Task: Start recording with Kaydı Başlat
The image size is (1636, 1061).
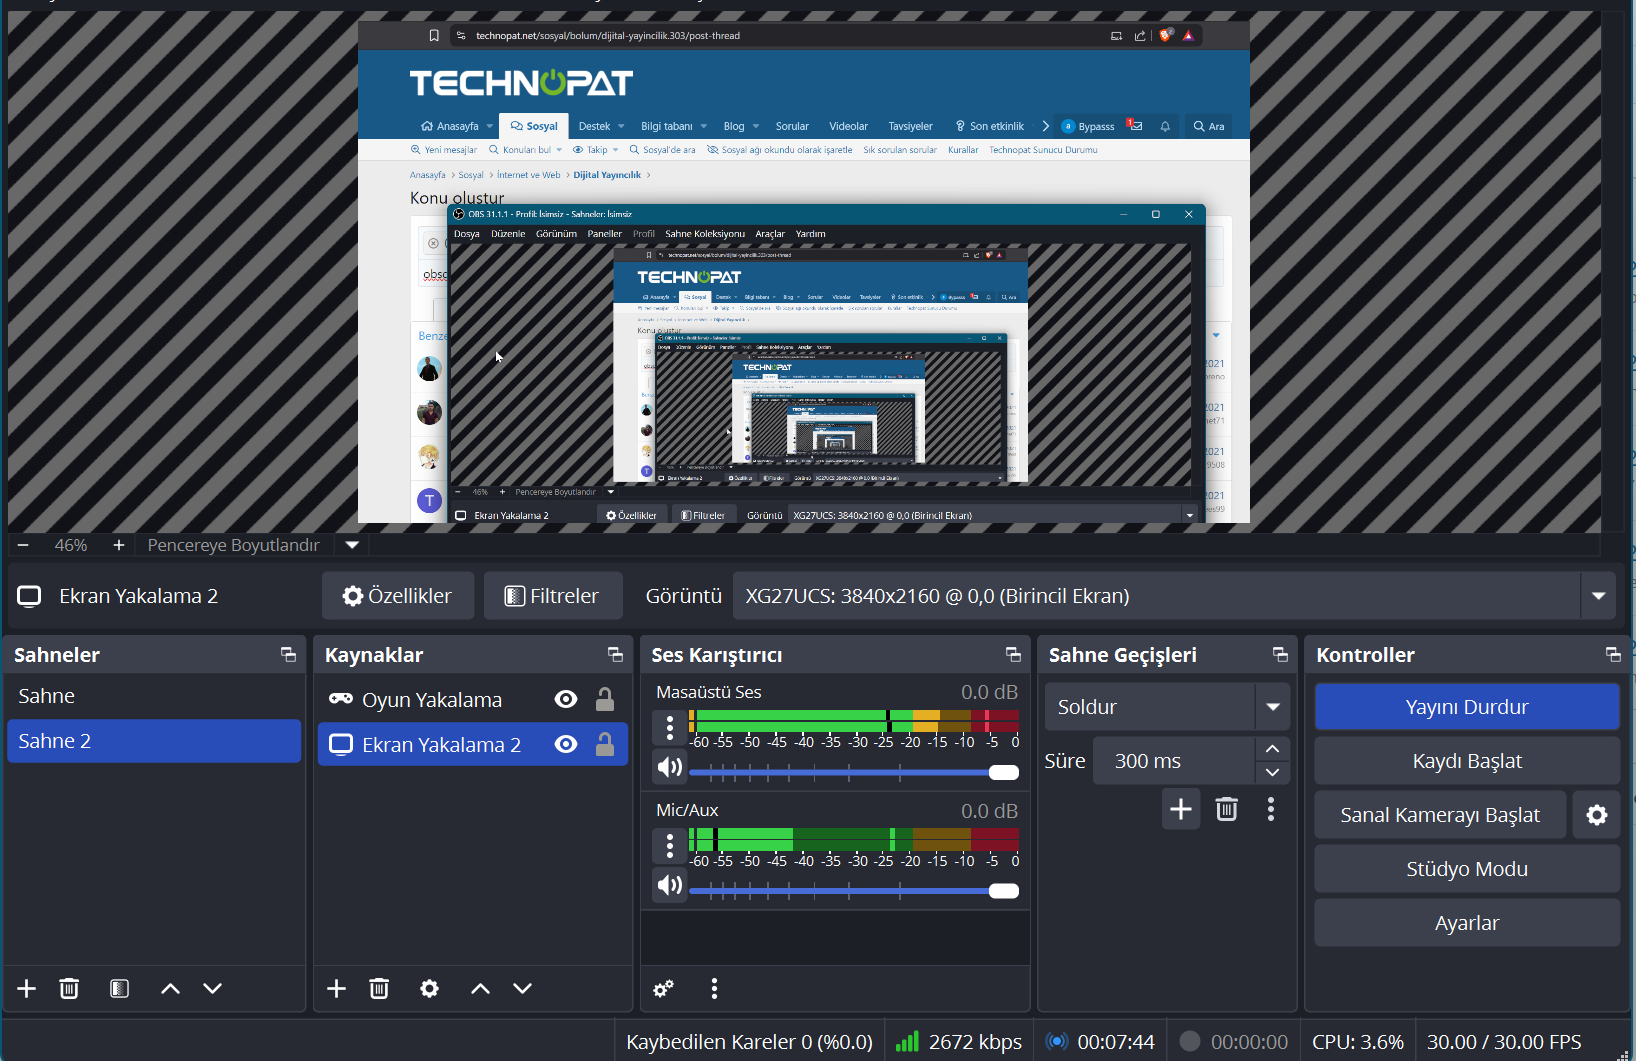Action: [1467, 761]
